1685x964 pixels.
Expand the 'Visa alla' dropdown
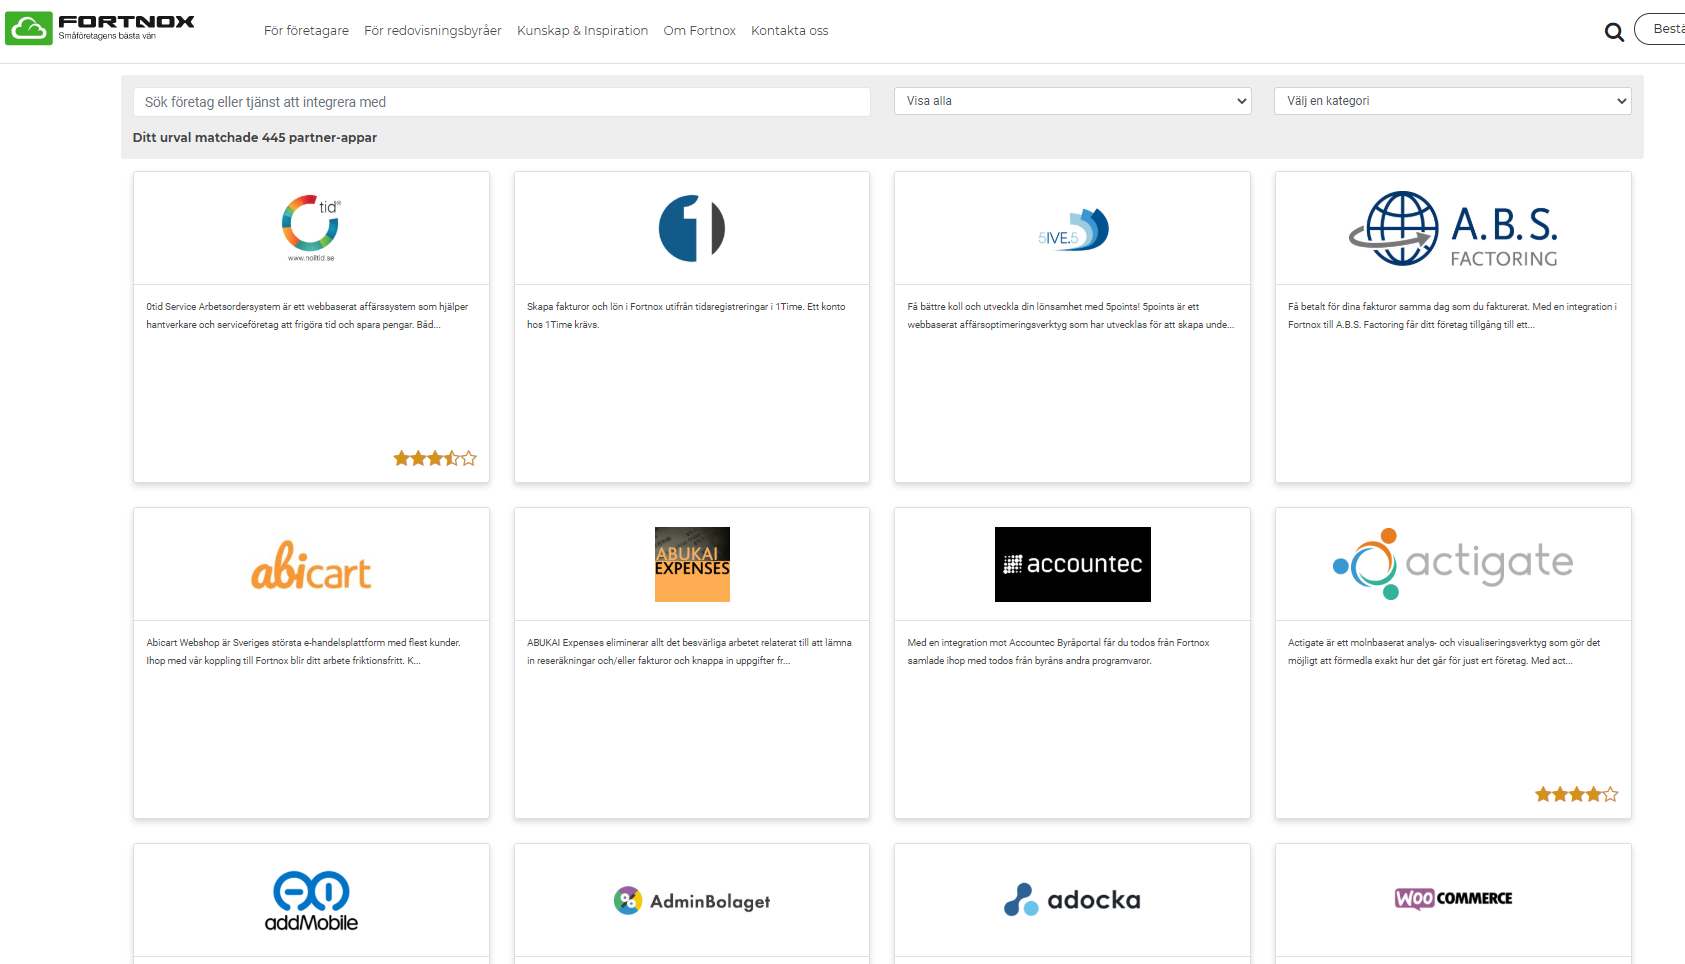[x=1073, y=101]
